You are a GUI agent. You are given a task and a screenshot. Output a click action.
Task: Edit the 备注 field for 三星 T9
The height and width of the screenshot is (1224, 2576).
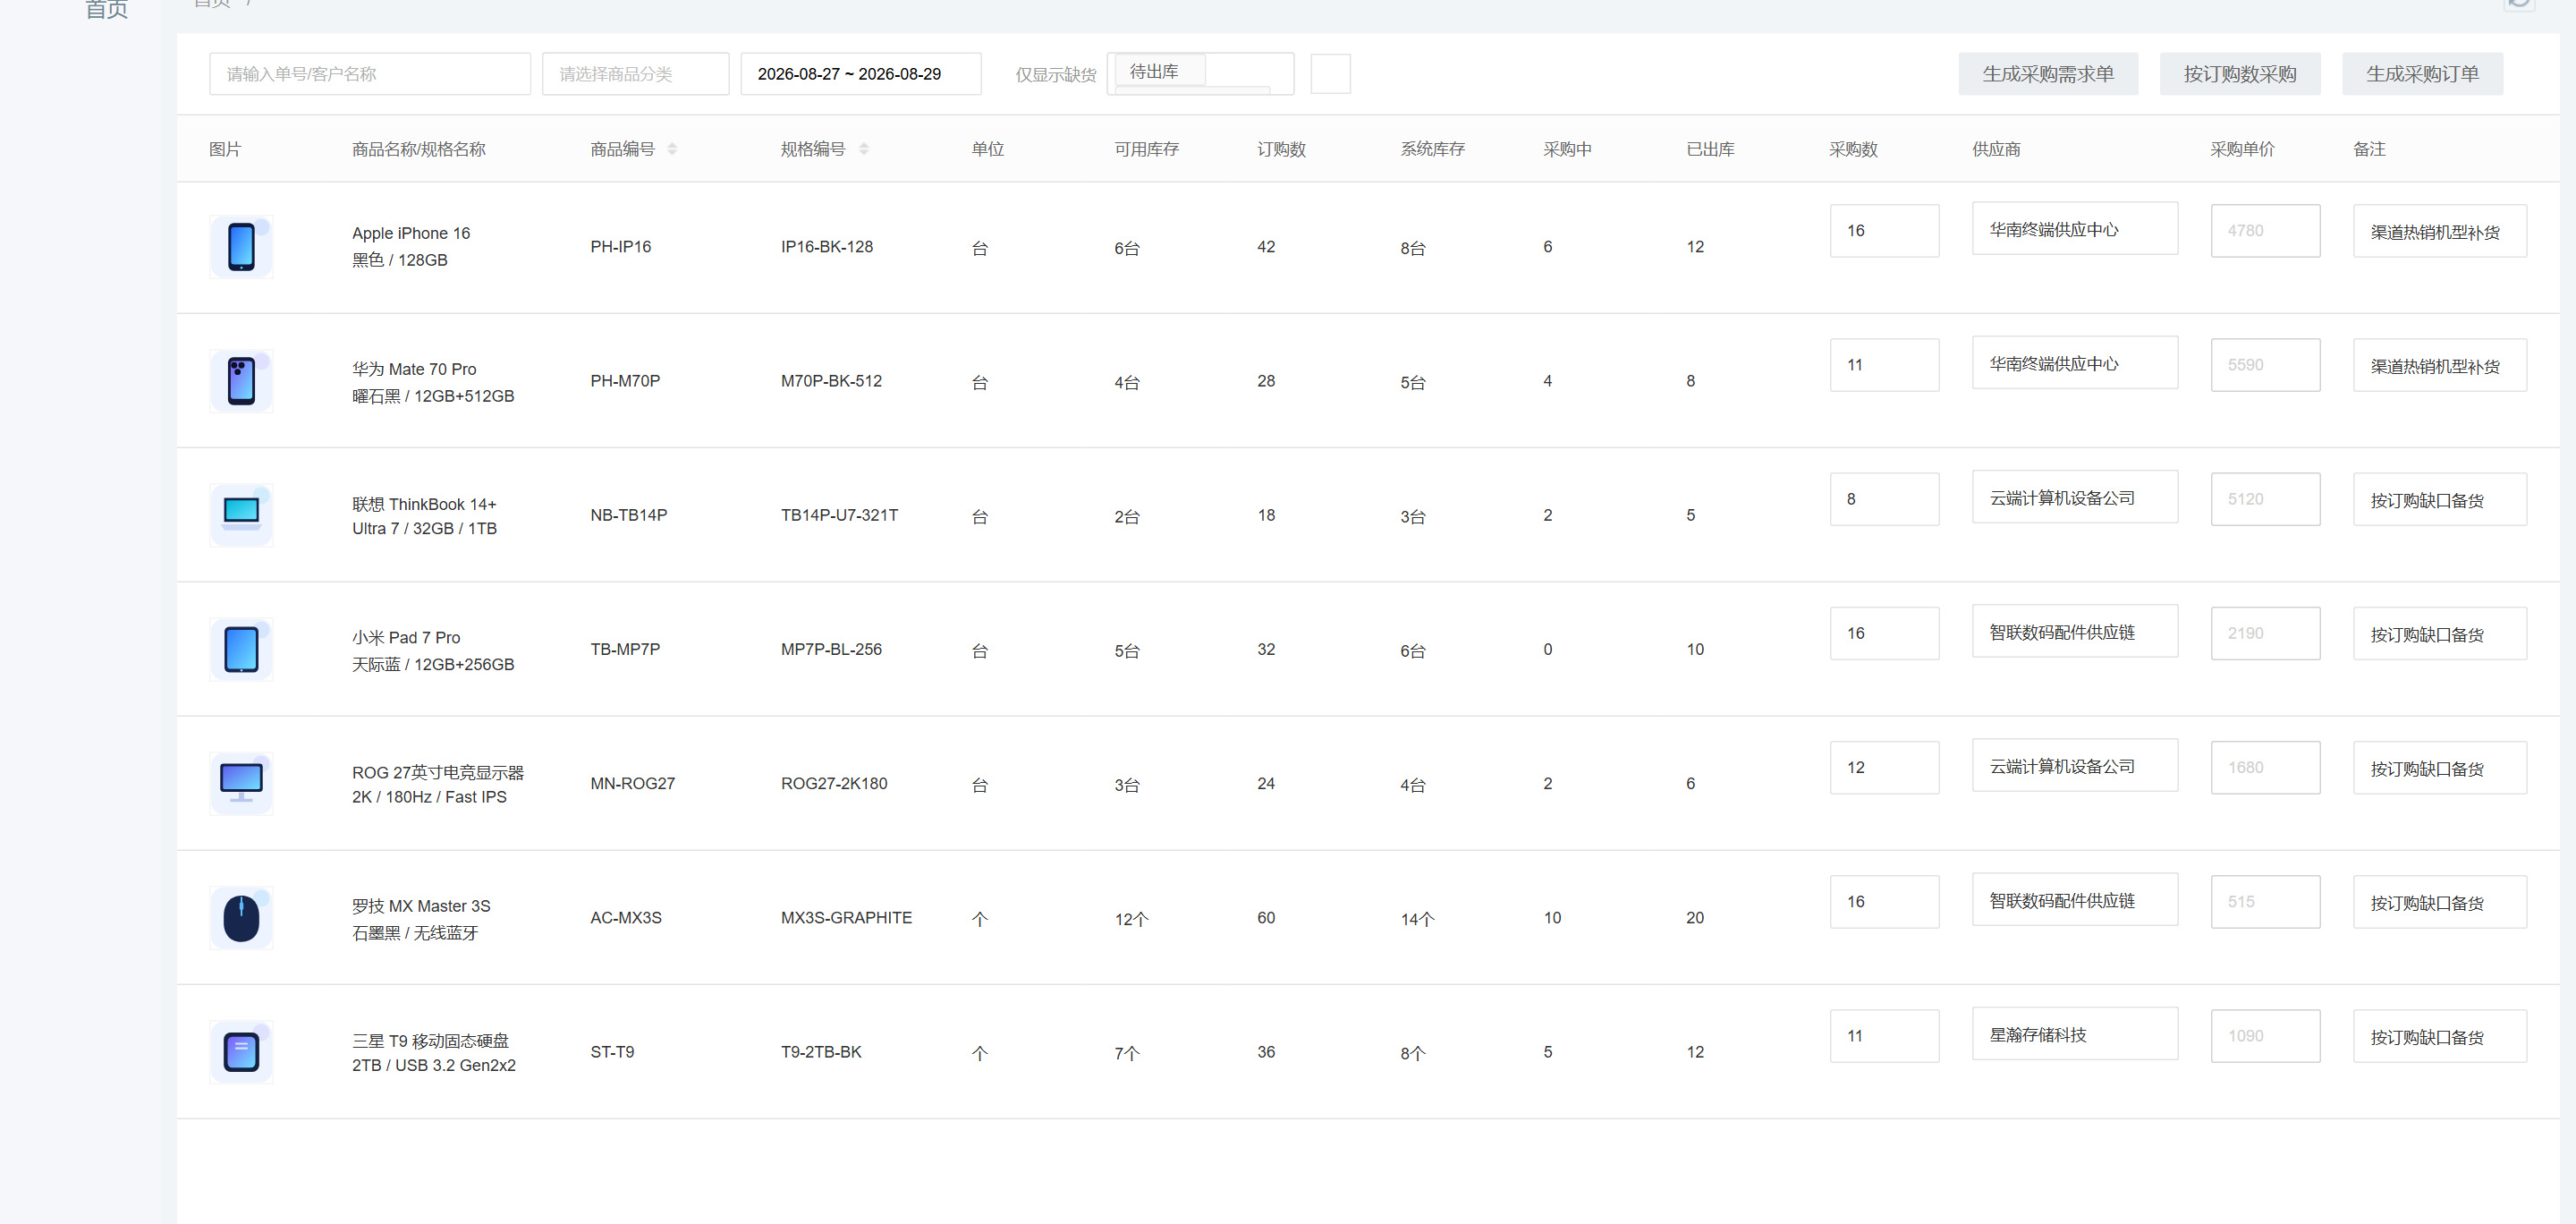(2439, 1036)
